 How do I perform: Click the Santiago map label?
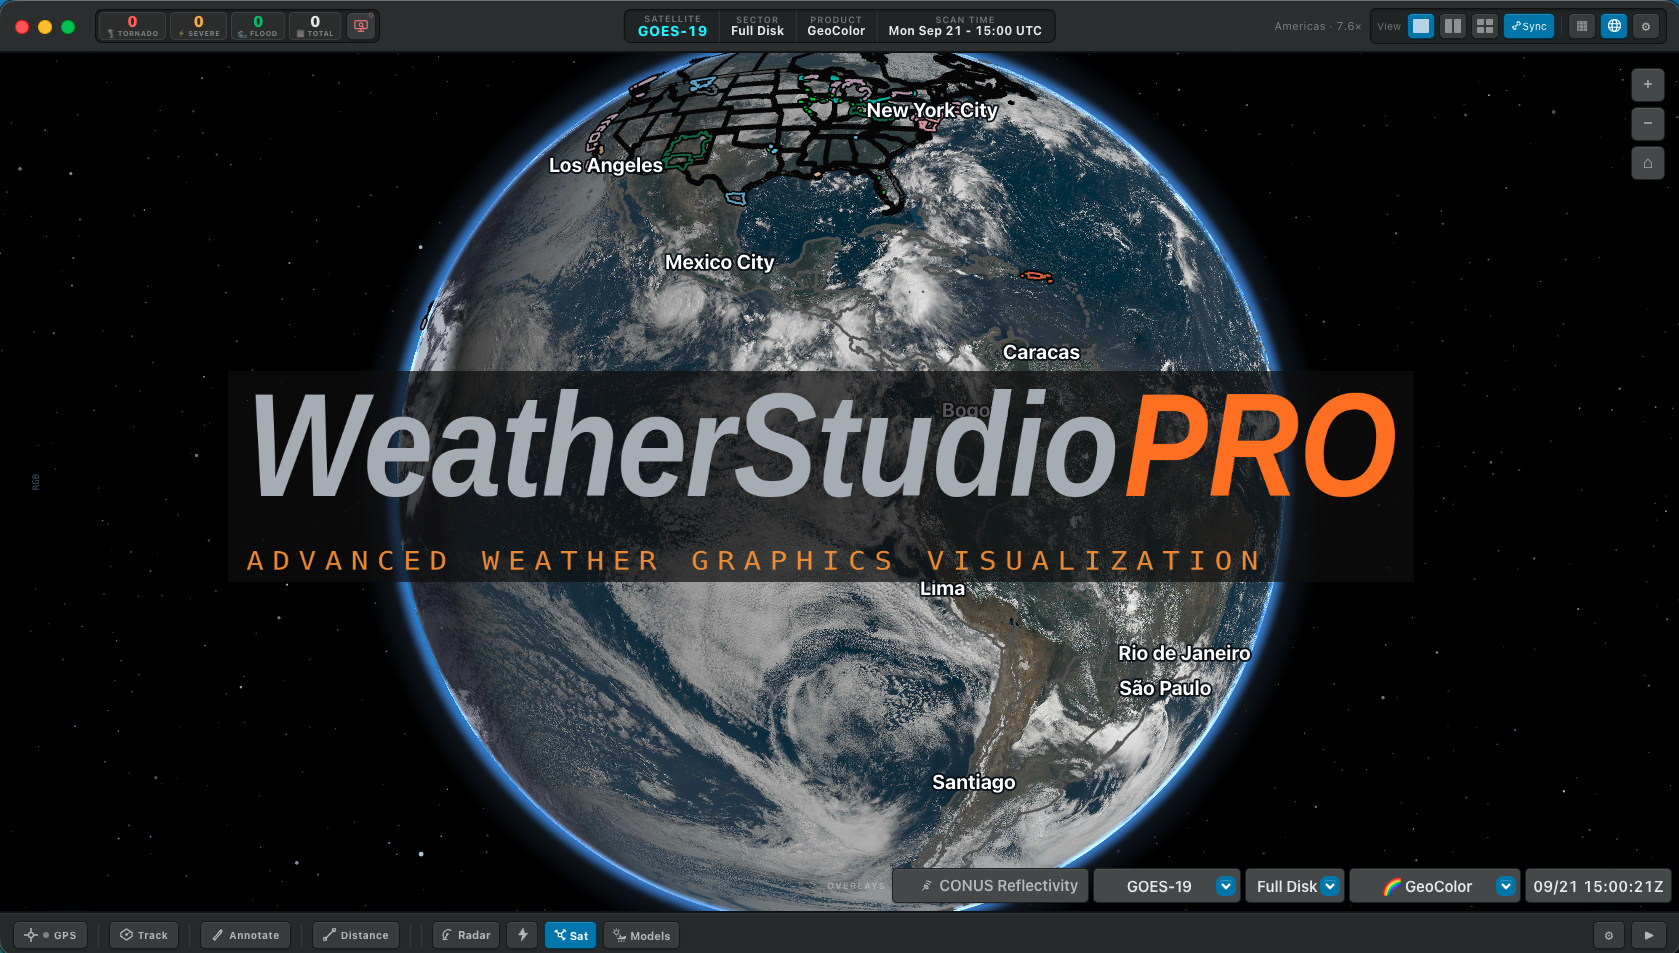974,782
